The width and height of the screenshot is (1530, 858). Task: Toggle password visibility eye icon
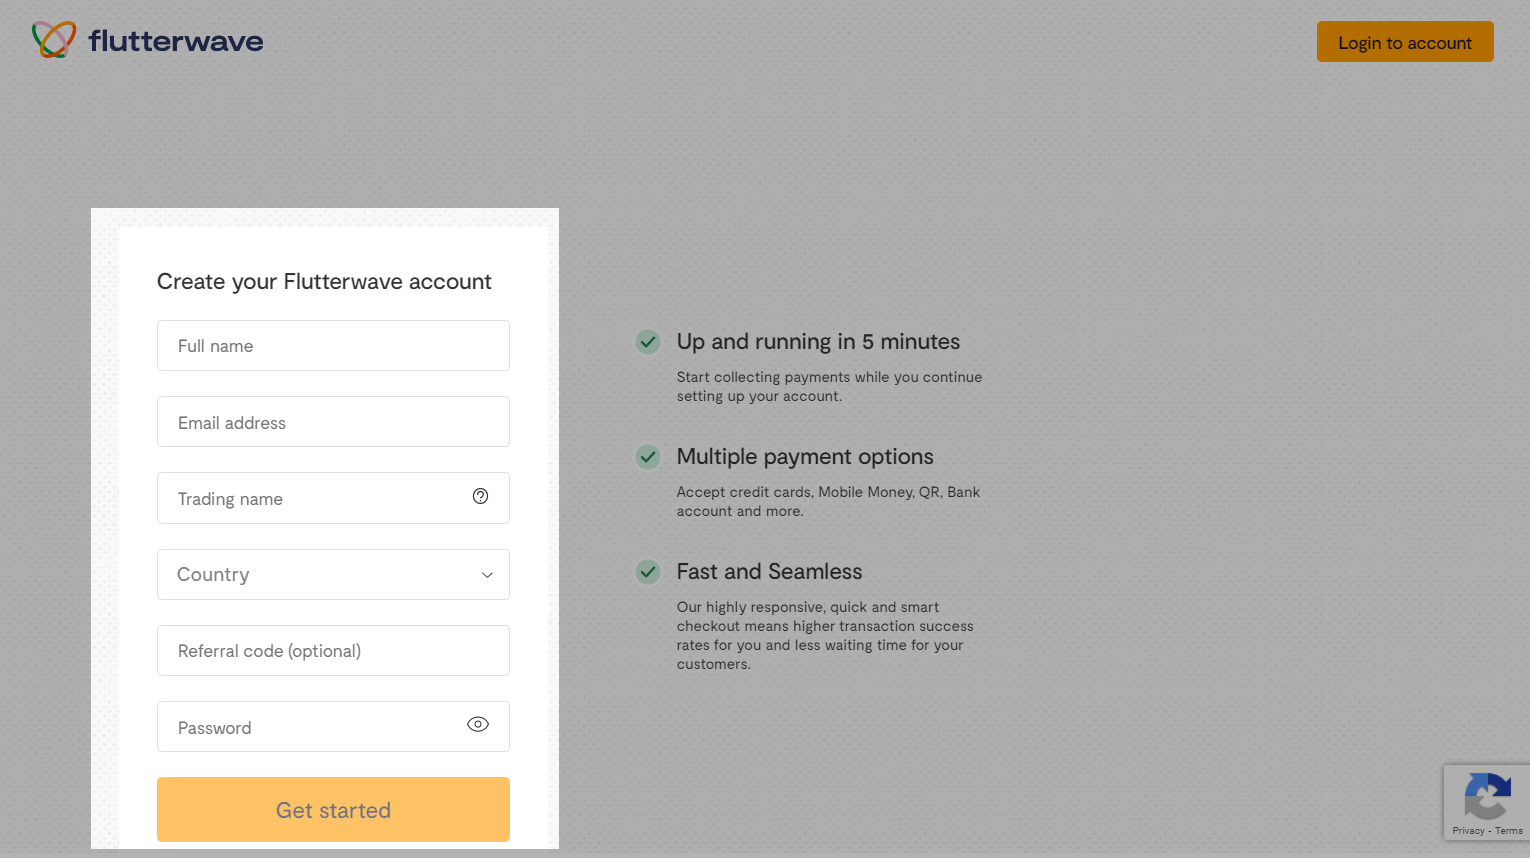point(478,725)
